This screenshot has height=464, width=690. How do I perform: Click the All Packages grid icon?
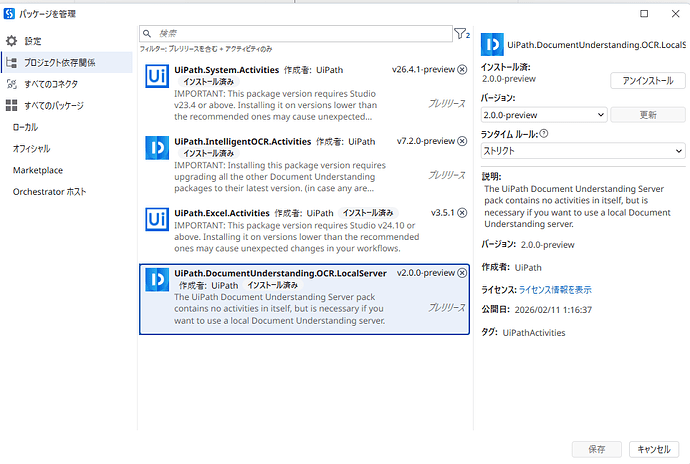(11, 105)
